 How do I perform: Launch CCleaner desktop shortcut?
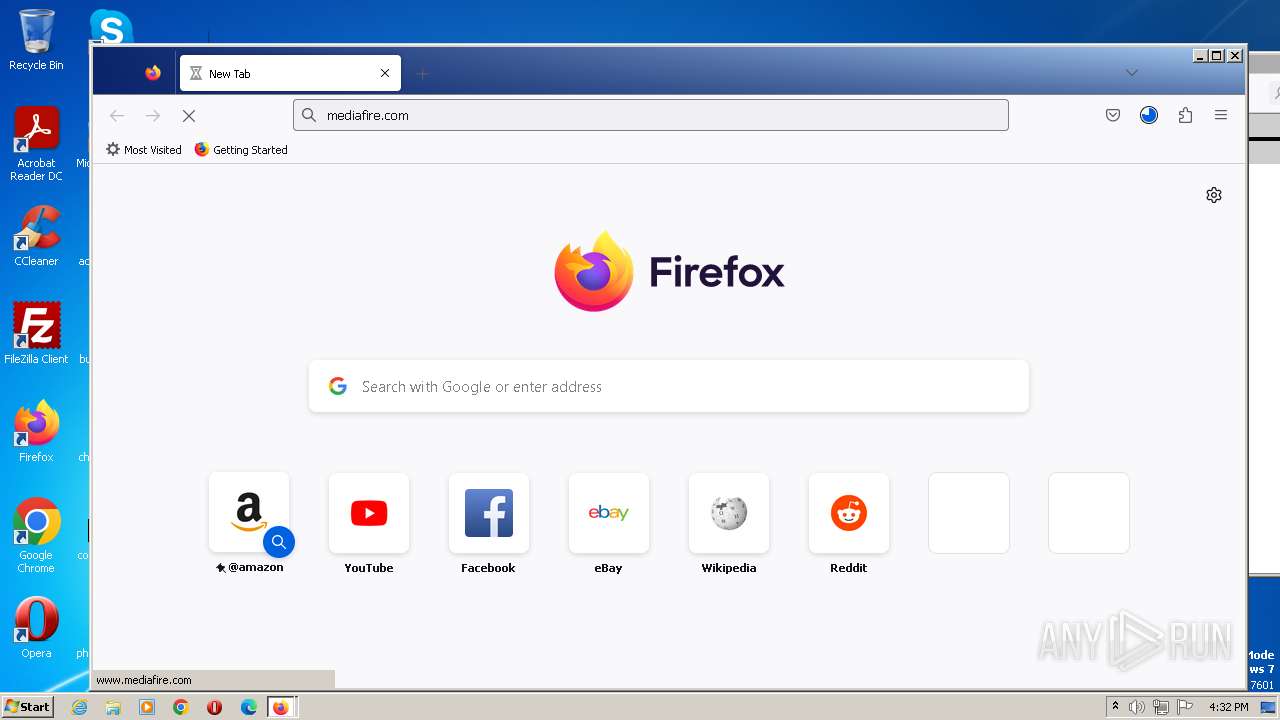click(36, 236)
